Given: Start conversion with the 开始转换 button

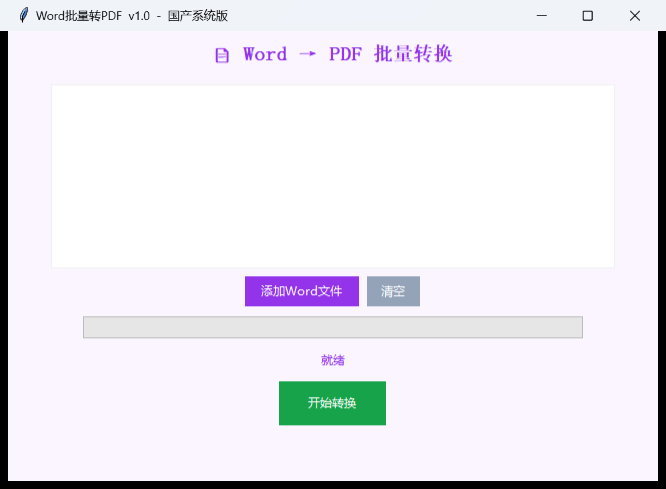Looking at the screenshot, I should (332, 403).
